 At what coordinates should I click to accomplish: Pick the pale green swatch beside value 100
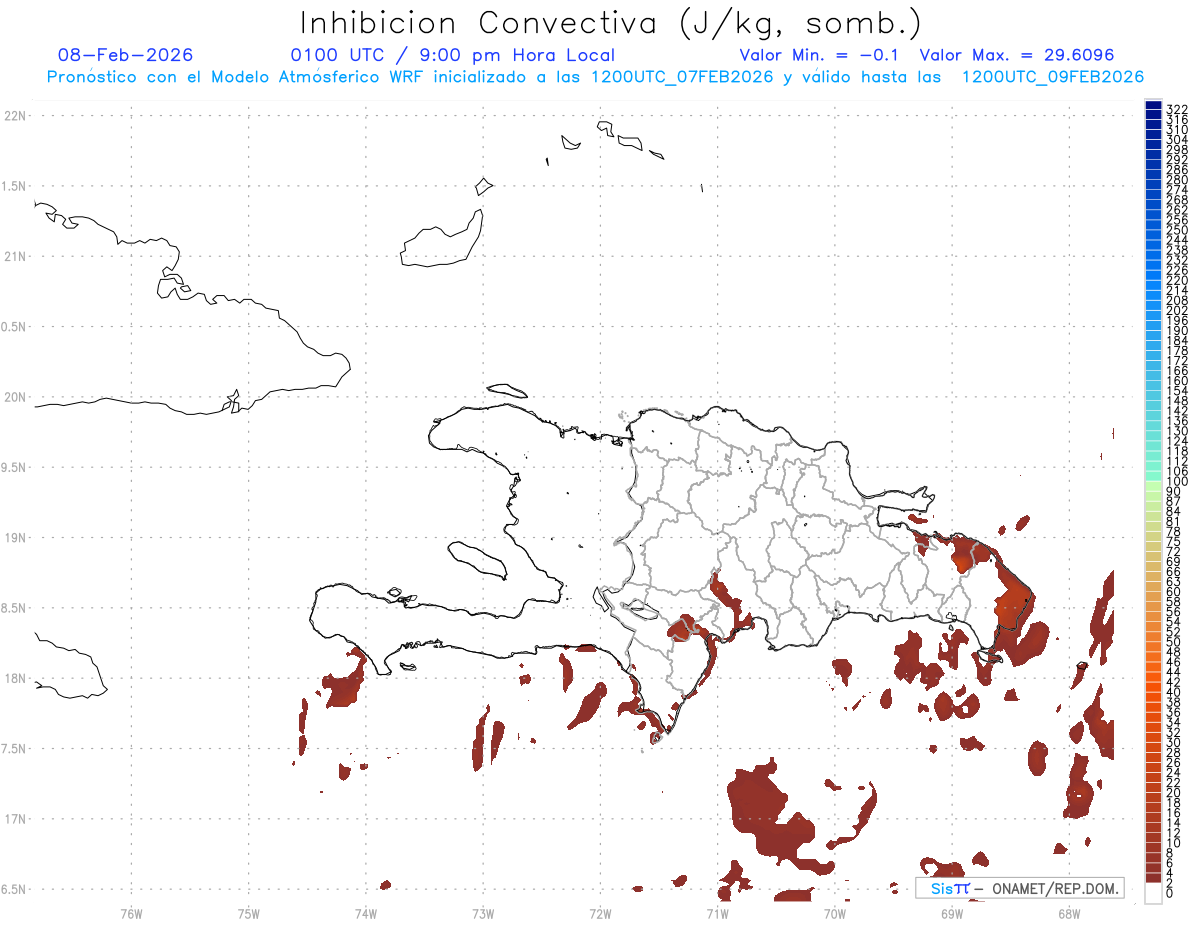coord(1153,487)
